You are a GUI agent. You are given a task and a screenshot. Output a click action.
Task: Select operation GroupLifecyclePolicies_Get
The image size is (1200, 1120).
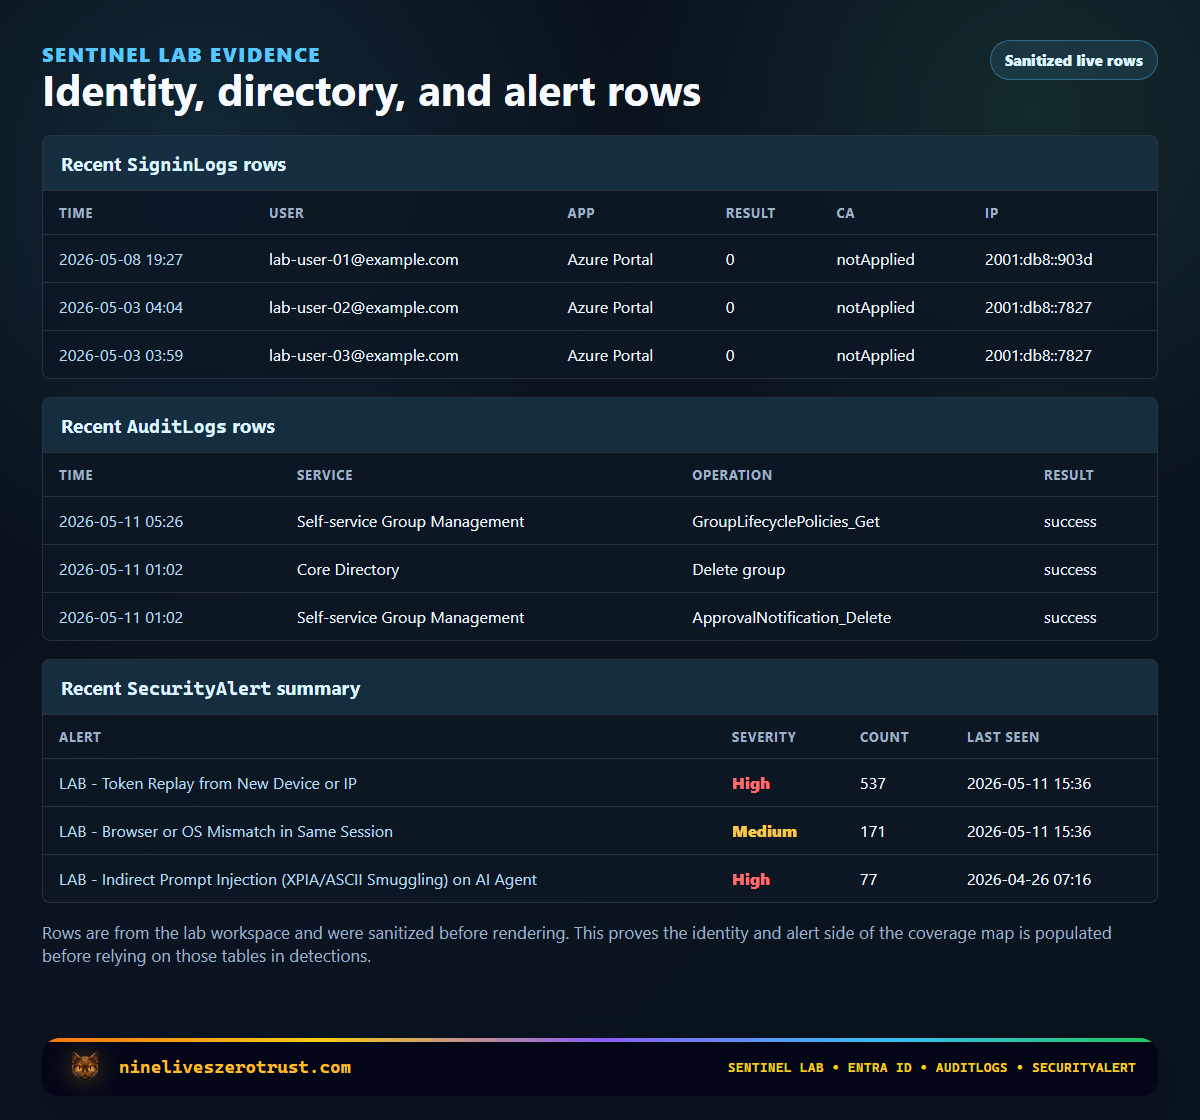(786, 521)
